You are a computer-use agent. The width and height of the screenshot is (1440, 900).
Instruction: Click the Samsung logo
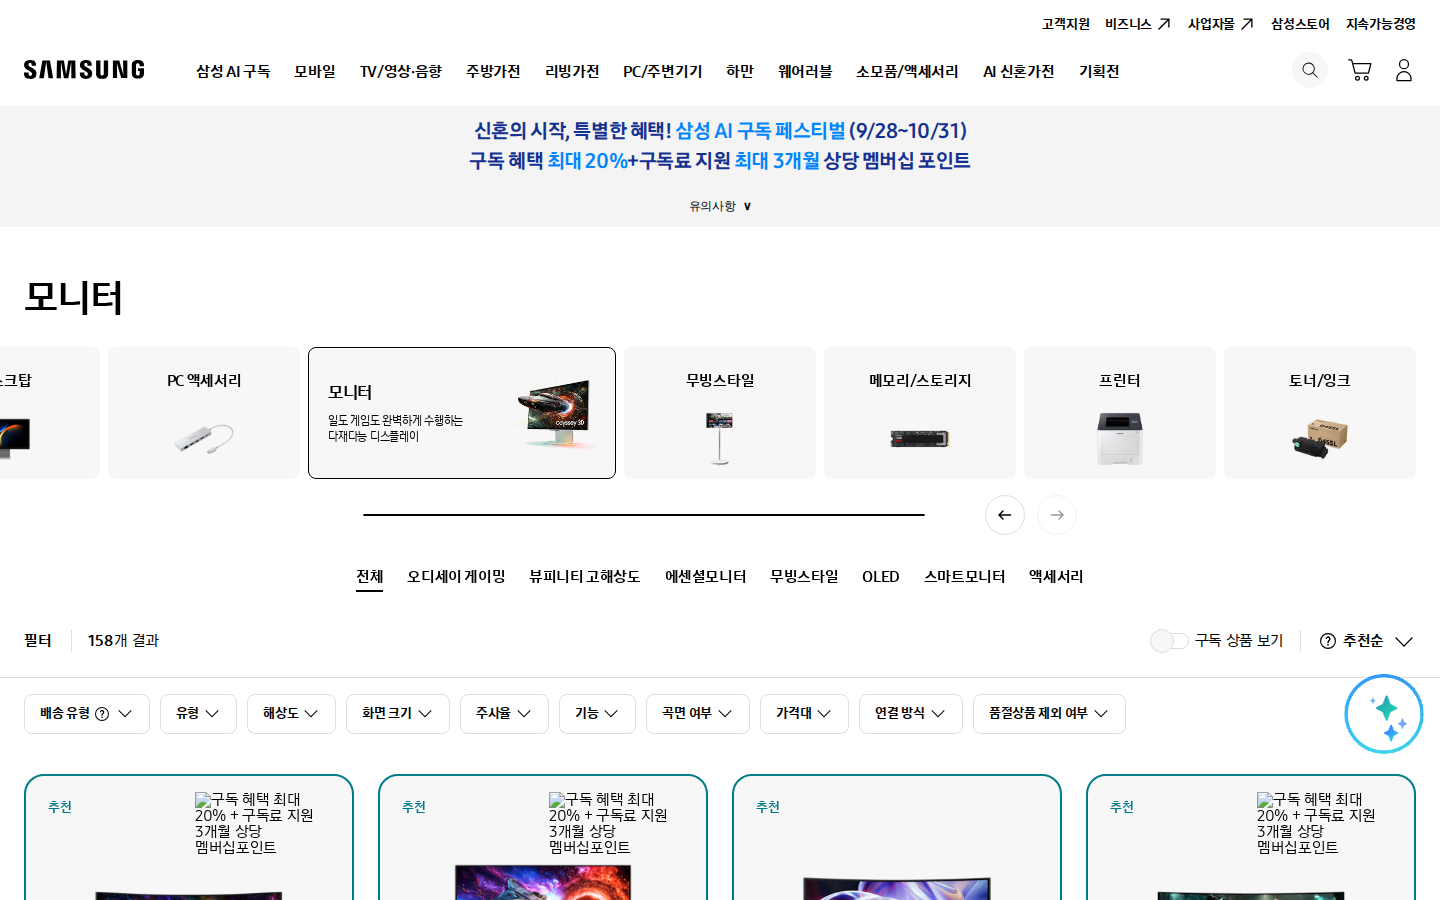pos(84,70)
